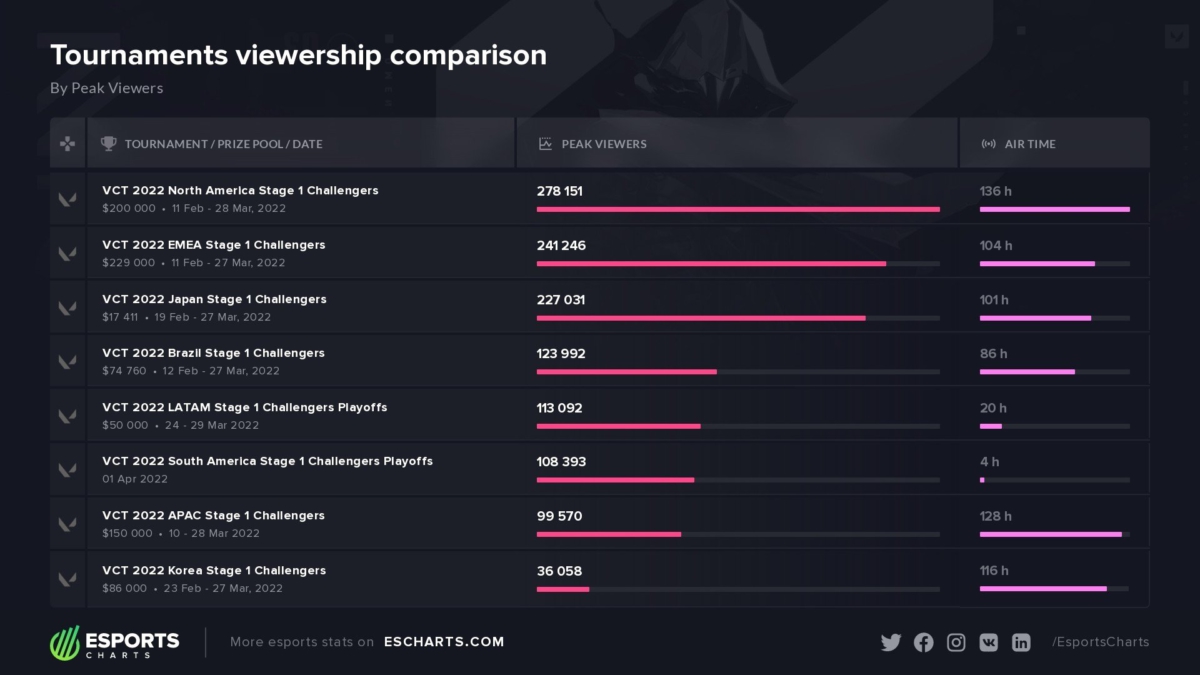The image size is (1200, 675).
Task: Click the Instagram icon
Action: click(x=956, y=642)
